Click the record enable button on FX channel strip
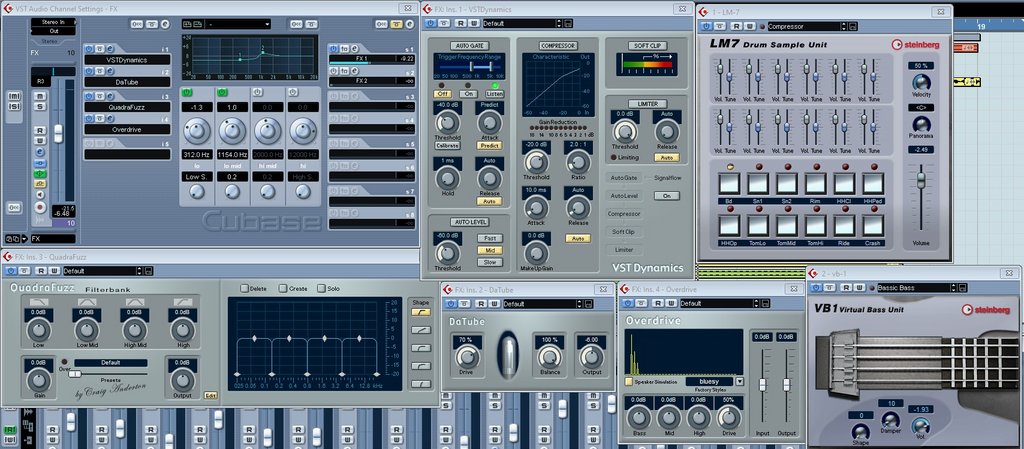1024x449 pixels. coord(40,206)
